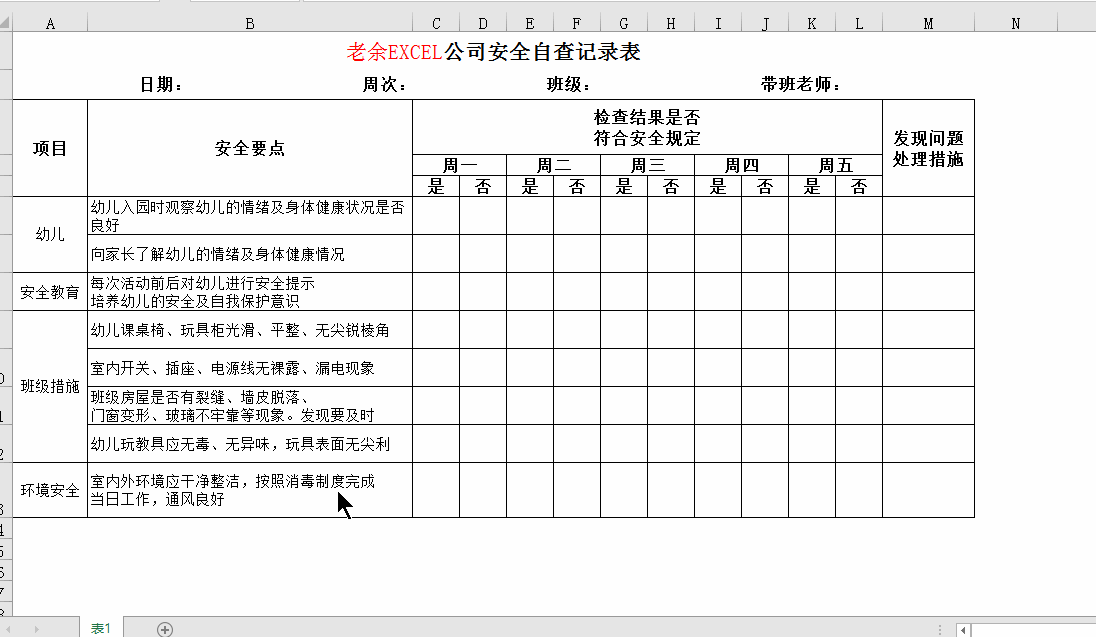The image size is (1096, 637).
Task: Click the title cell 公司安全自查记录表
Action: 493,52
